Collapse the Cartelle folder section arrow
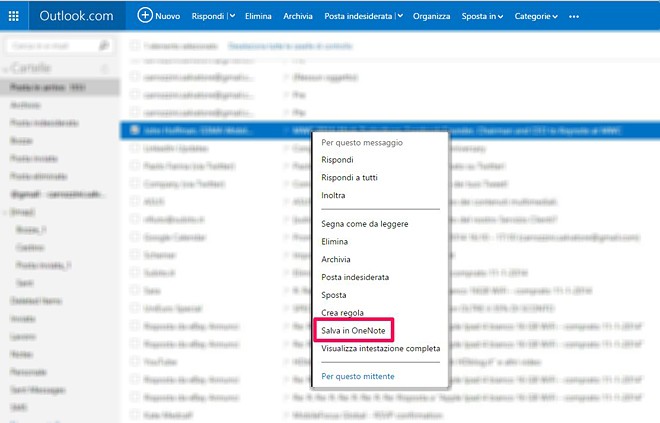The height and width of the screenshot is (423, 660). pyautogui.click(x=10, y=68)
